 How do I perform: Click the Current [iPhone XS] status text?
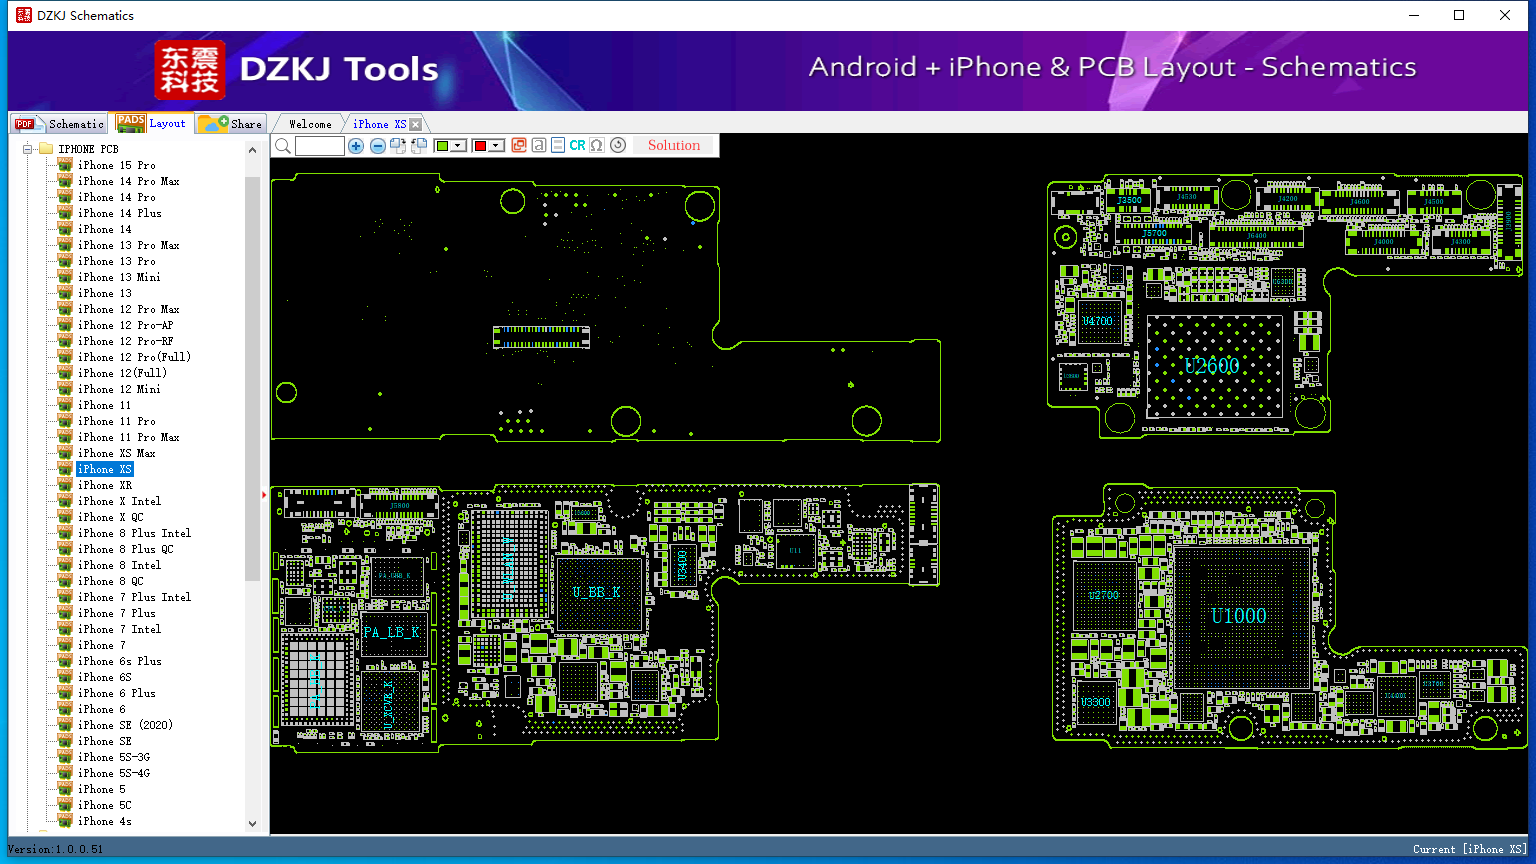coord(1470,849)
